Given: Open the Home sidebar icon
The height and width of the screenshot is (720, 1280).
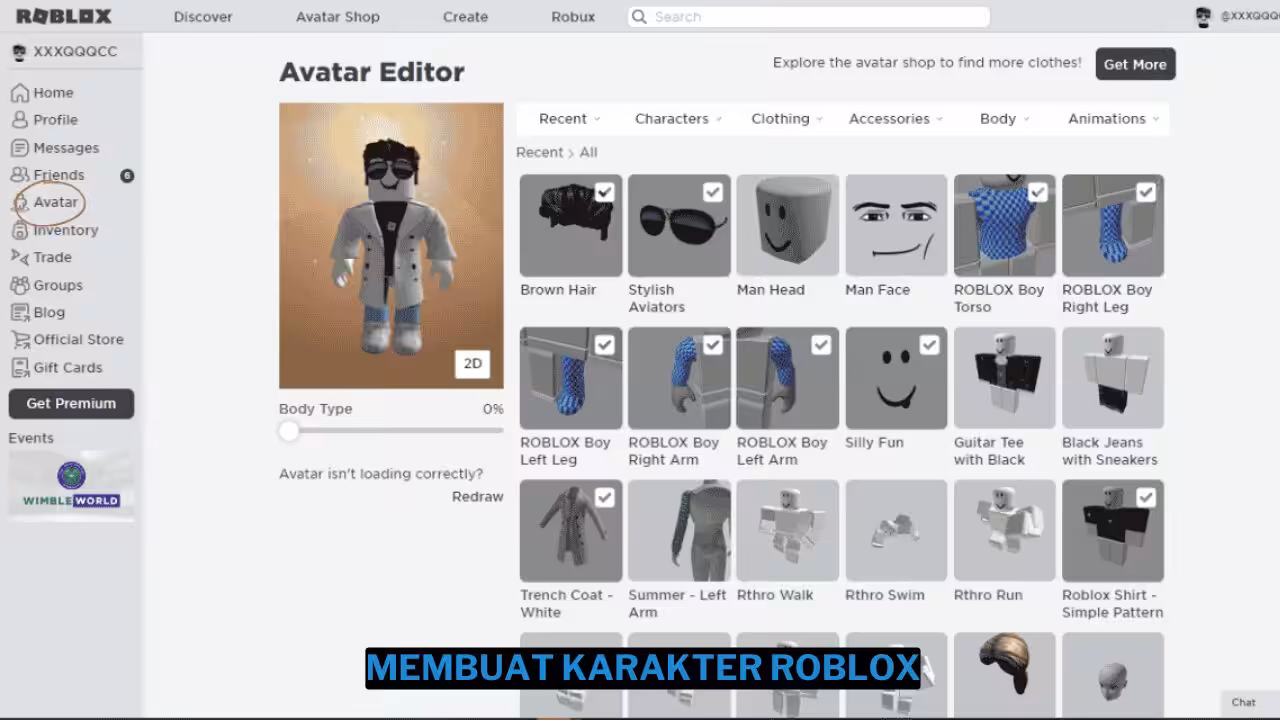Looking at the screenshot, I should click(x=19, y=93).
